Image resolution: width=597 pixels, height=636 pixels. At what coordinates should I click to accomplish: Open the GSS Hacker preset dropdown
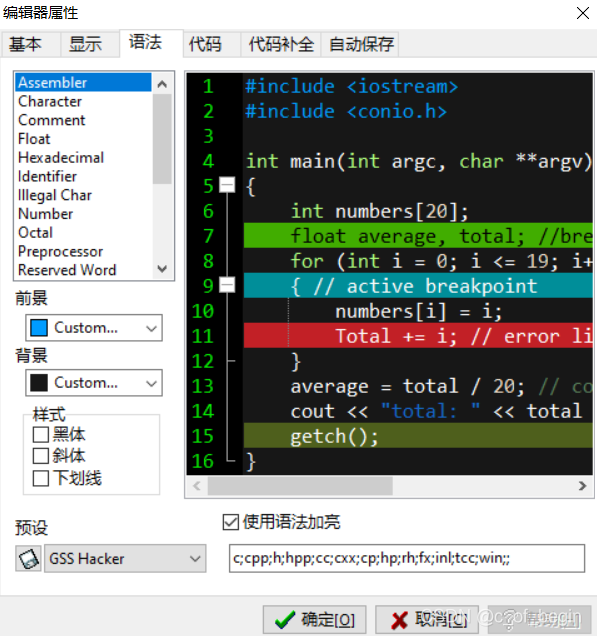(125, 559)
